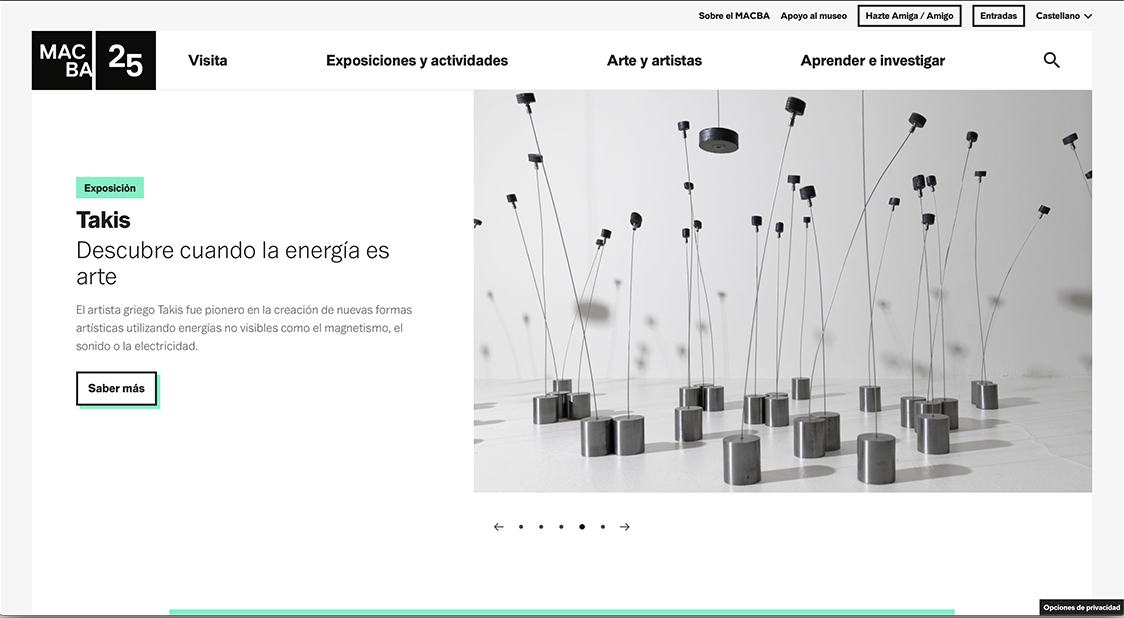Open Opciones de privacidad panel
This screenshot has height=618, width=1124.
click(1082, 607)
